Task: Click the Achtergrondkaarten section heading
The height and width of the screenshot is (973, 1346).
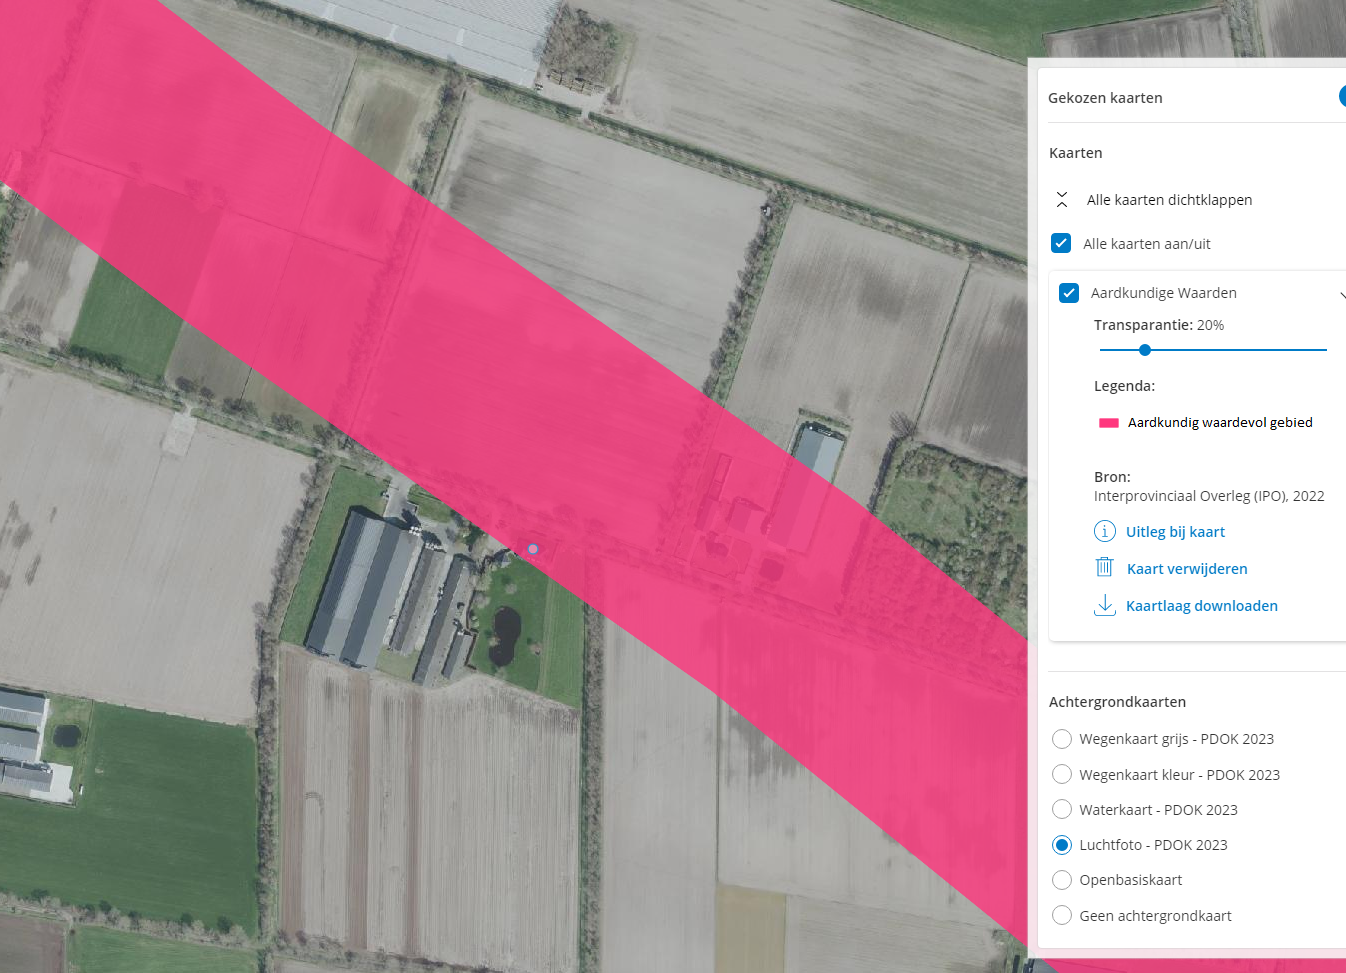Action: [x=1117, y=702]
